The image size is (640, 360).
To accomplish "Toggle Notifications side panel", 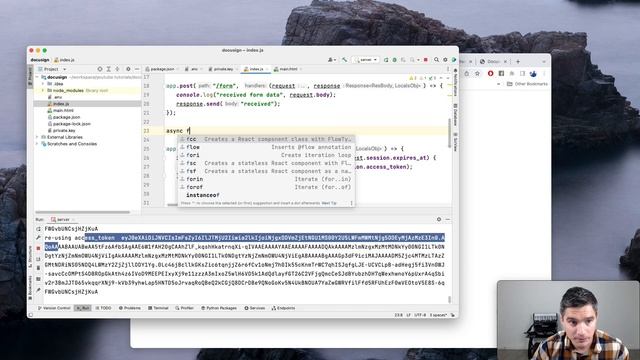I will 455,82.
